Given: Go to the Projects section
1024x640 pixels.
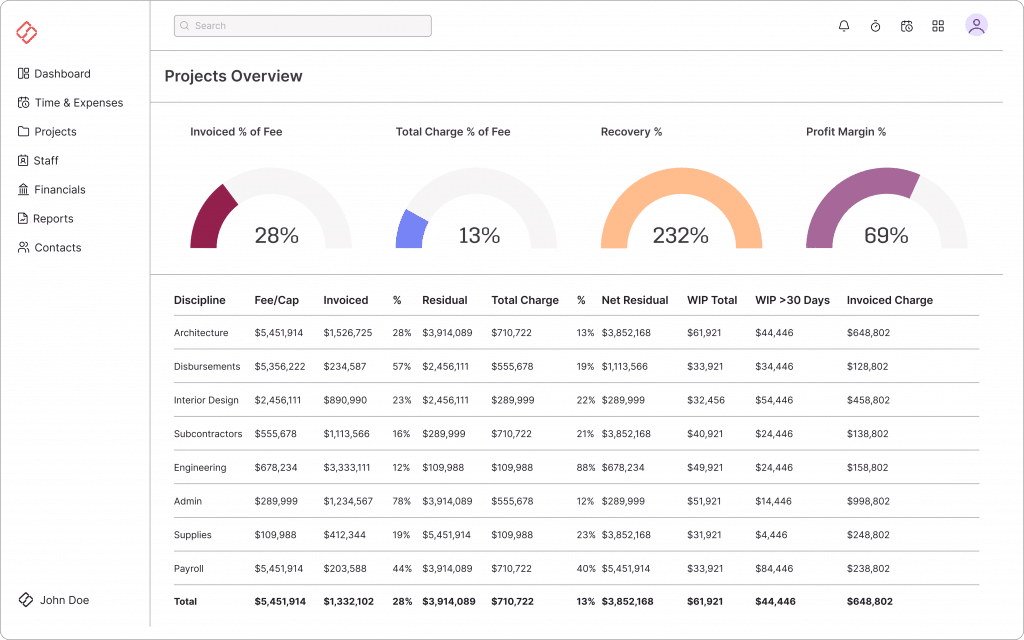Looking at the screenshot, I should [55, 132].
